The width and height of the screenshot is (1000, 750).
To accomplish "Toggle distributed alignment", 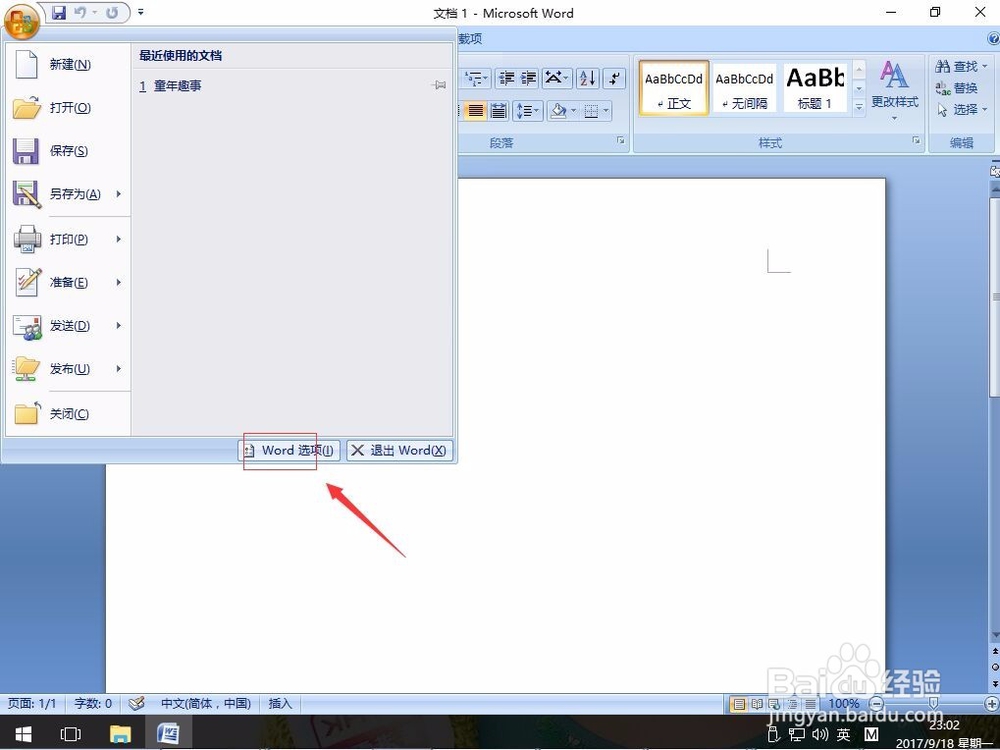I will pos(499,111).
